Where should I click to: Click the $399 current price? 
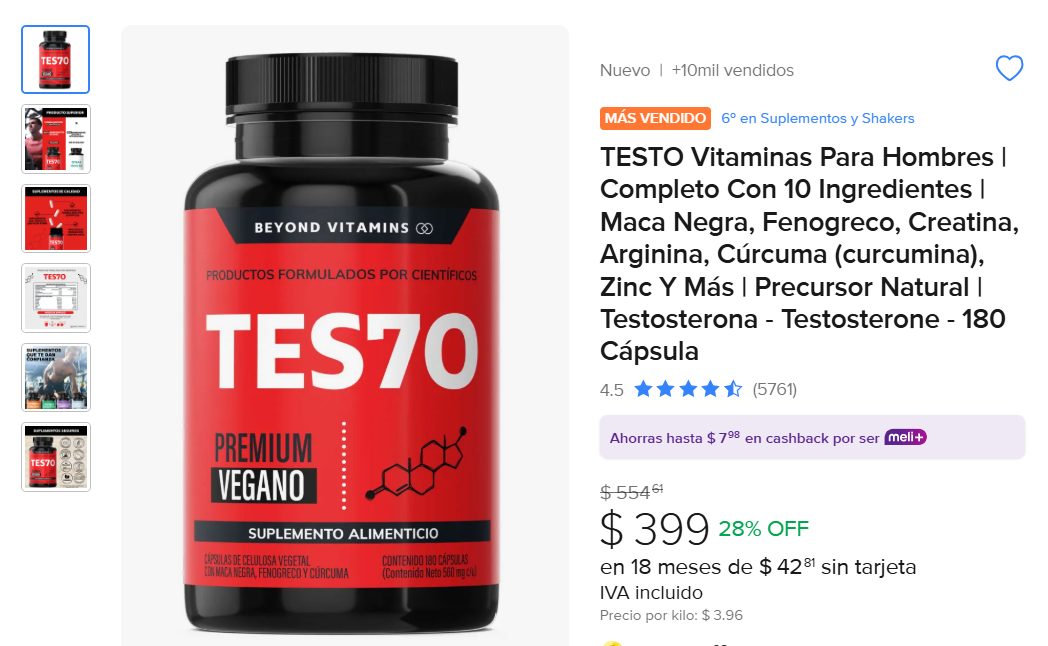[654, 529]
